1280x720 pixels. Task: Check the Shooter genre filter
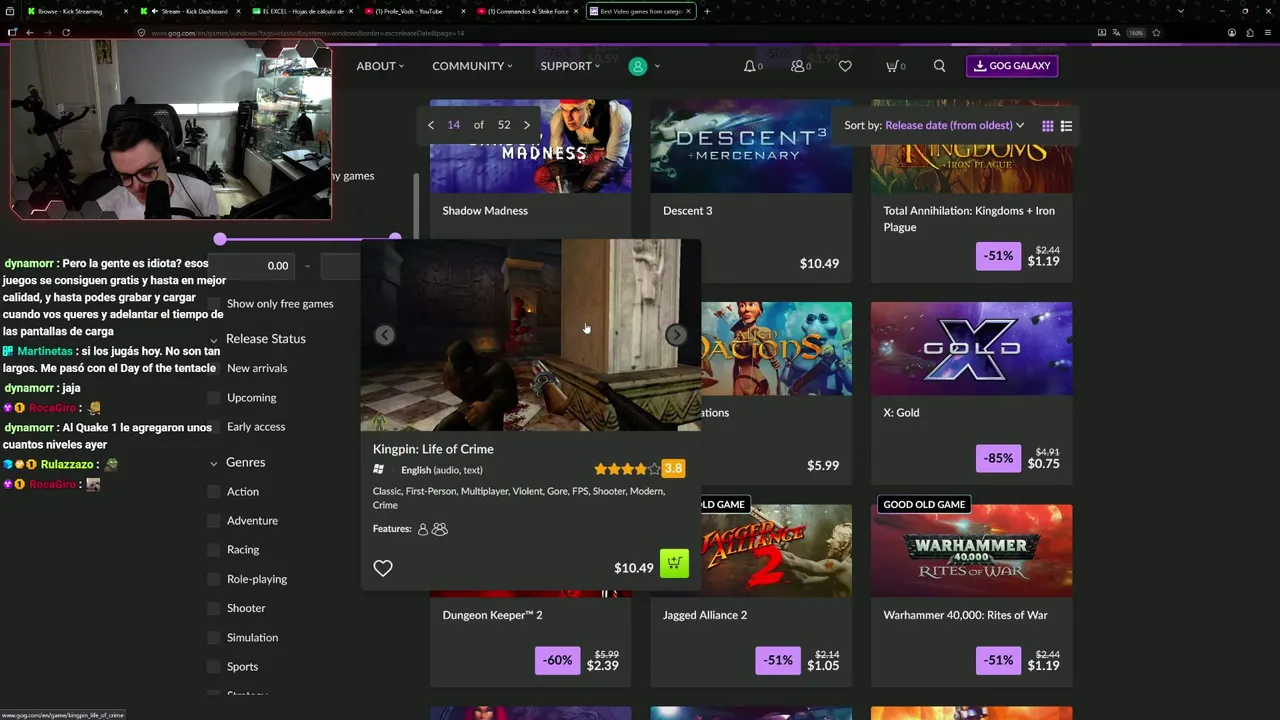[213, 608]
